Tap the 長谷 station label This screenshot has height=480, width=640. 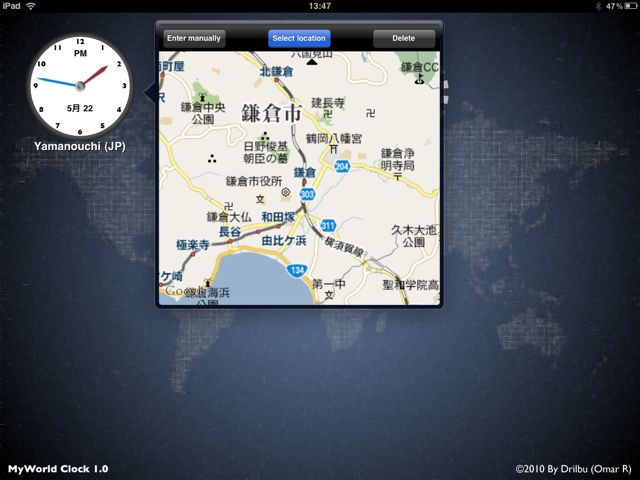(x=230, y=232)
